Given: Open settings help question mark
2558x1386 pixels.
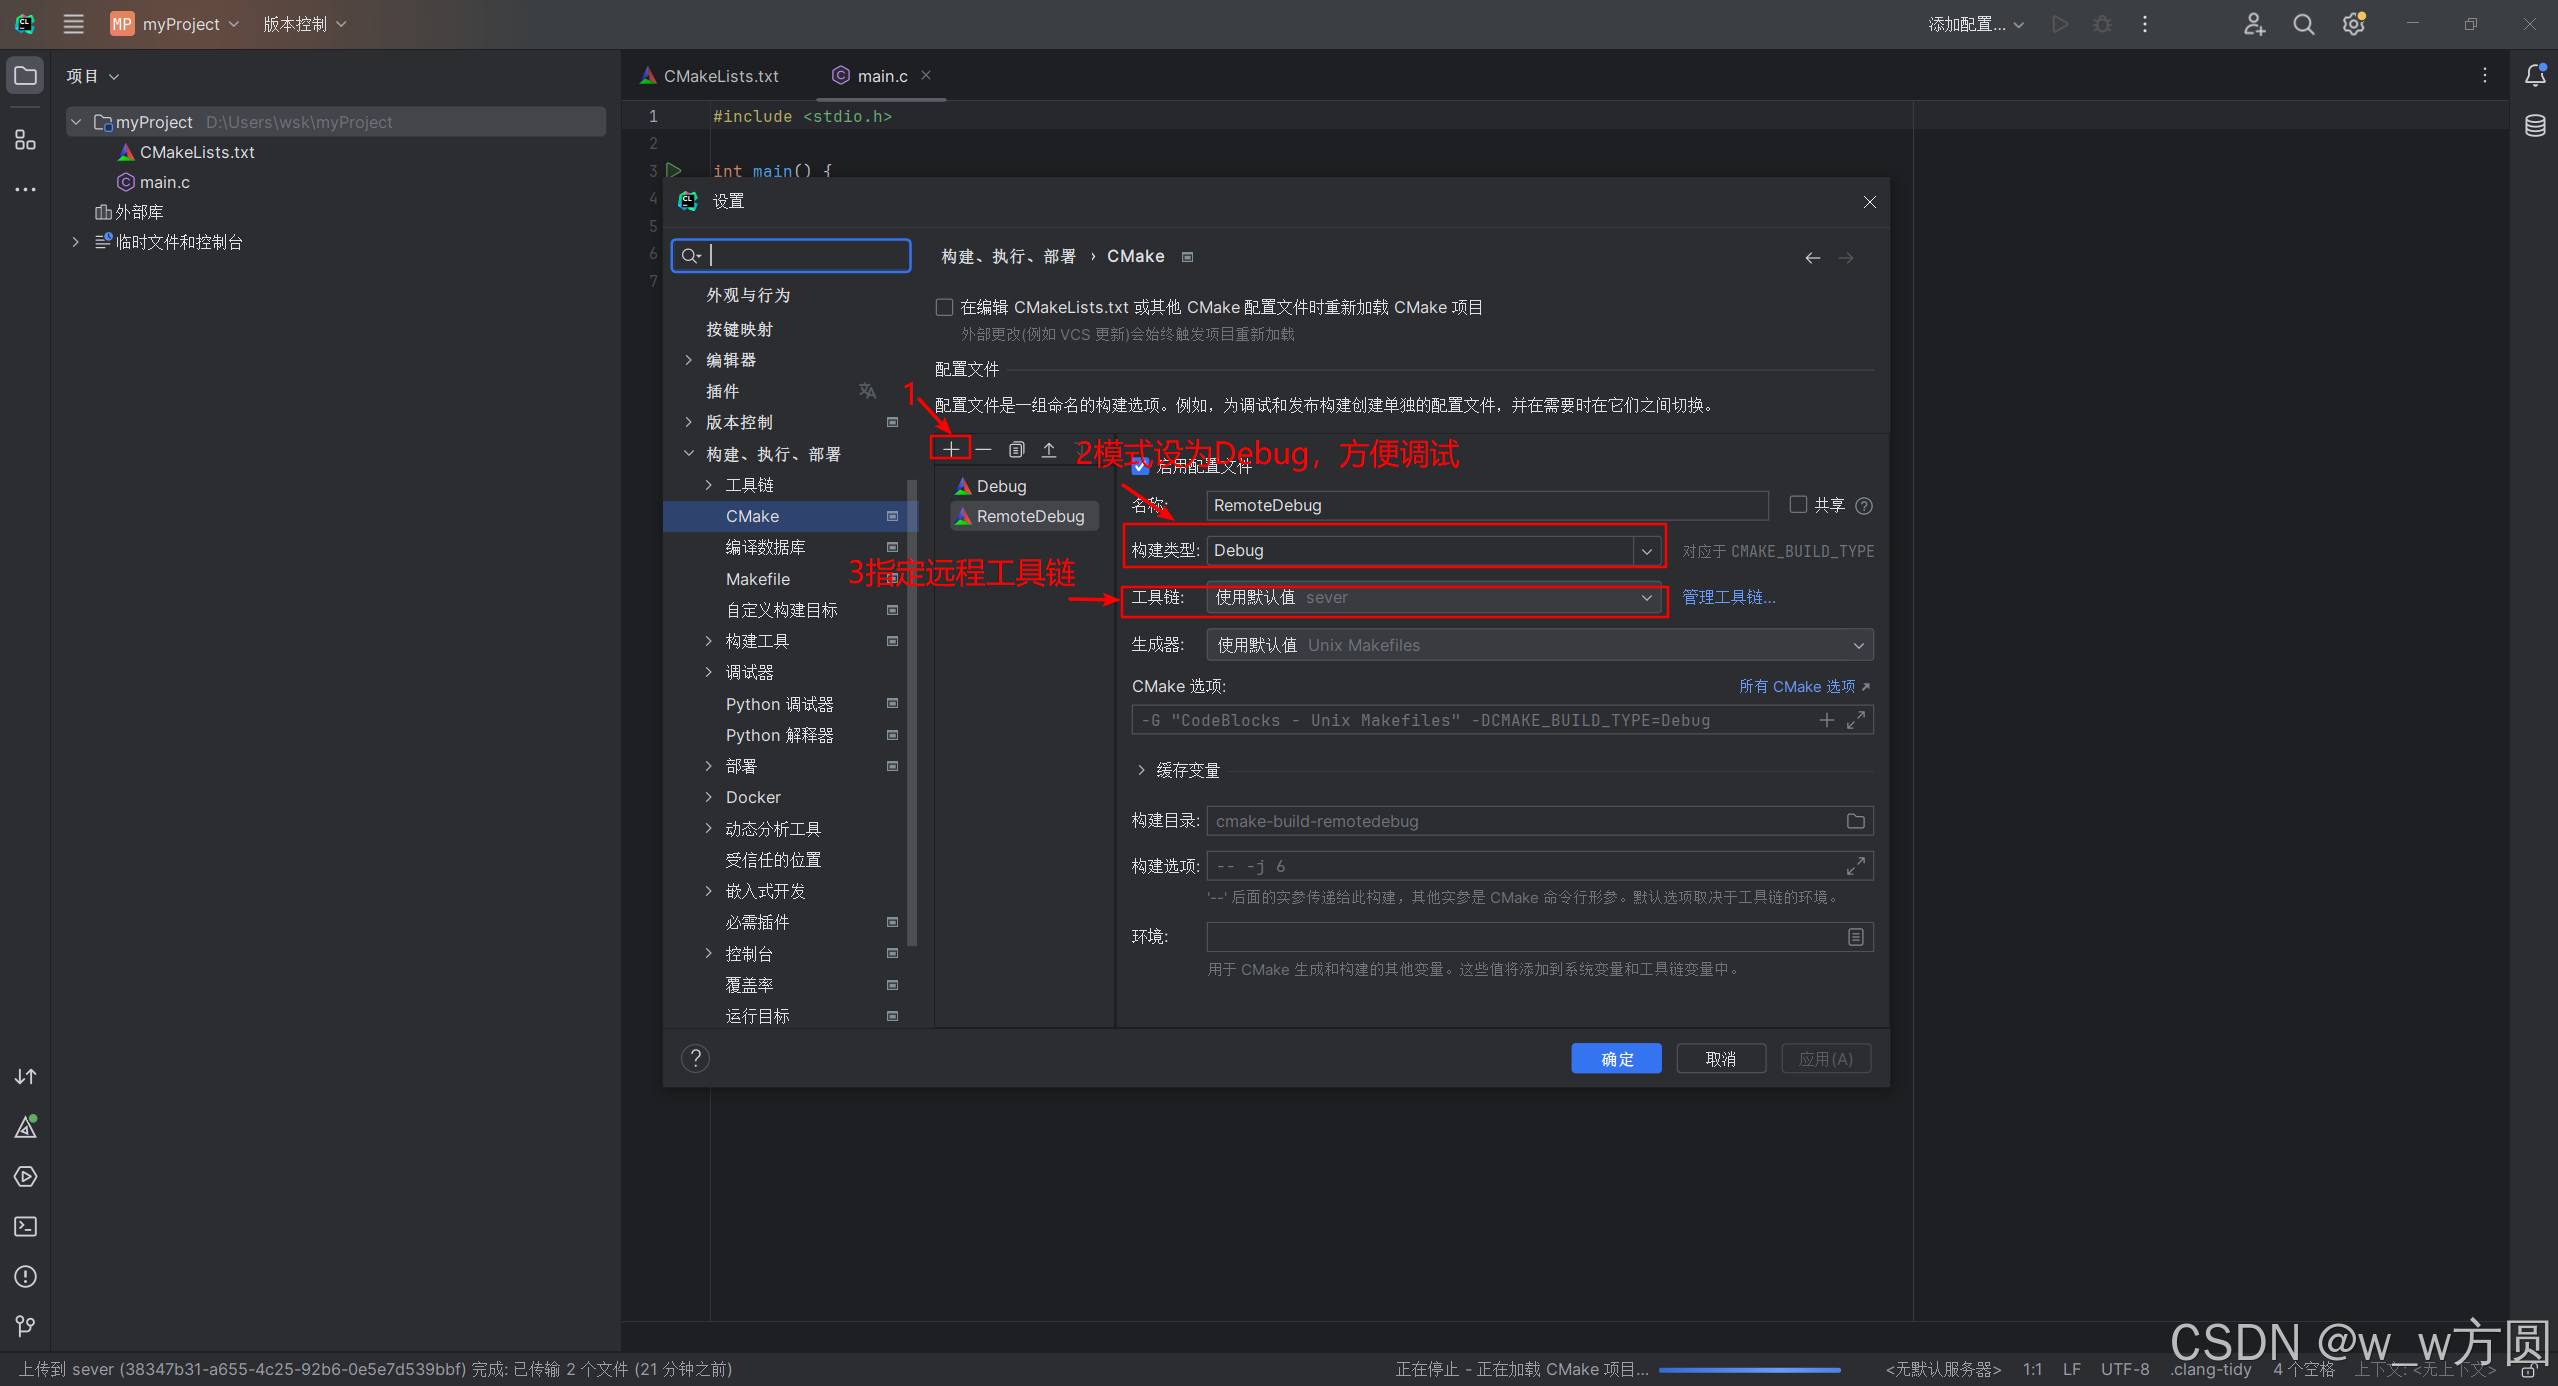Looking at the screenshot, I should point(696,1058).
